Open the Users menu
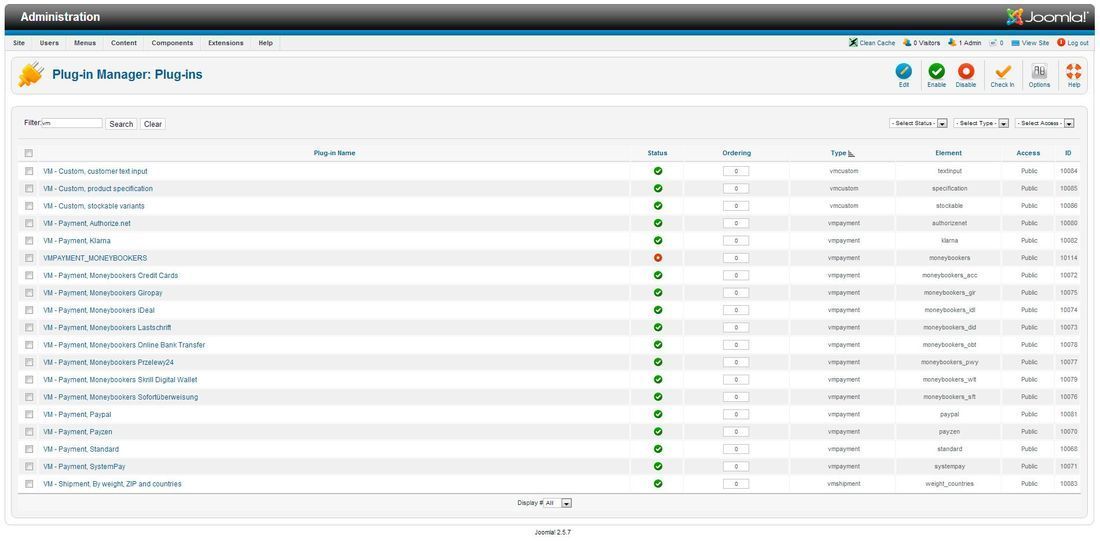This screenshot has height=542, width=1100. click(x=49, y=43)
